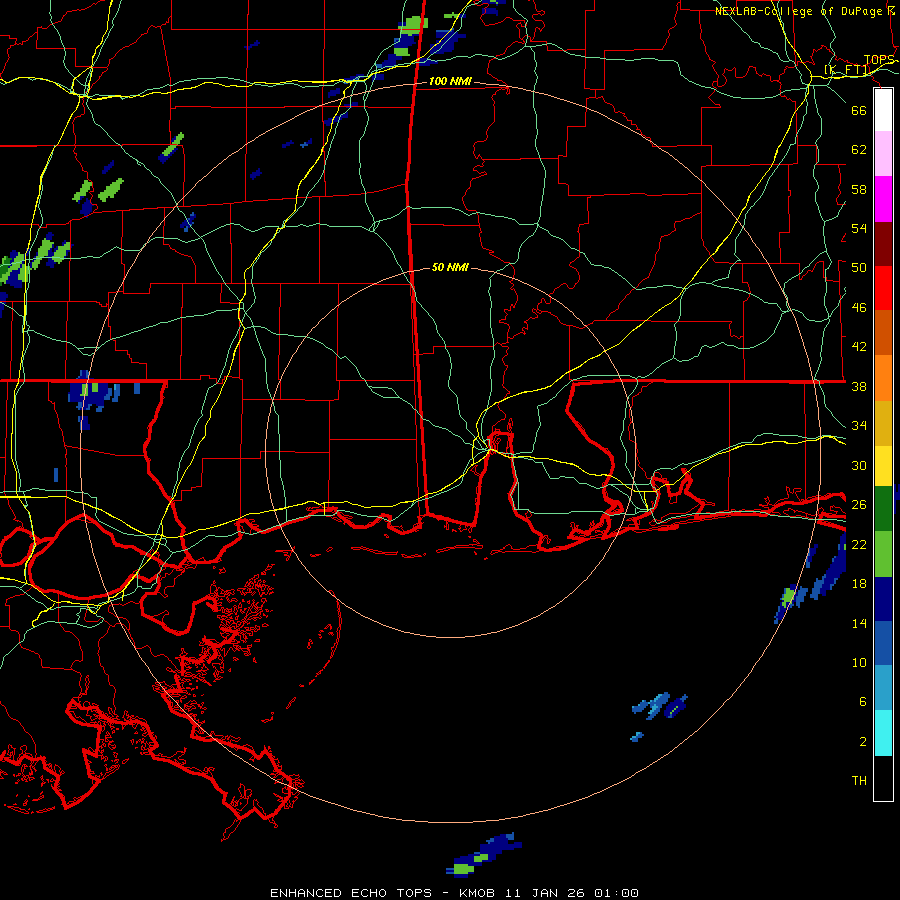Click legend value "10"
Image resolution: width=900 pixels, height=900 pixels.
(x=859, y=662)
